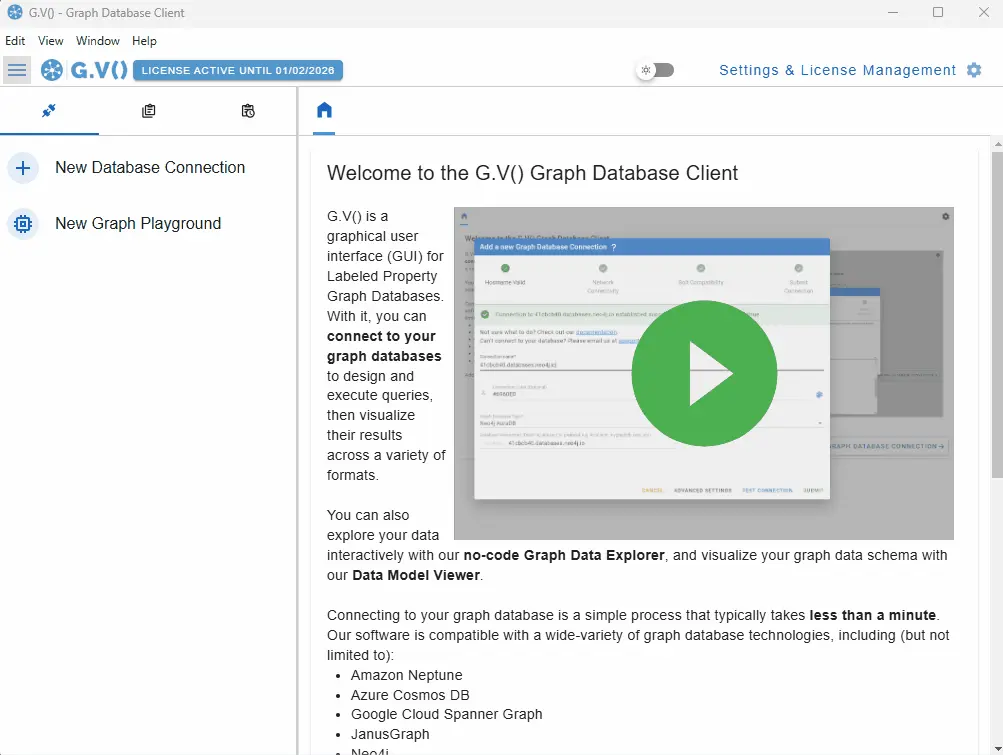The image size is (1003, 755).
Task: Open the Edit menu
Action: point(15,41)
